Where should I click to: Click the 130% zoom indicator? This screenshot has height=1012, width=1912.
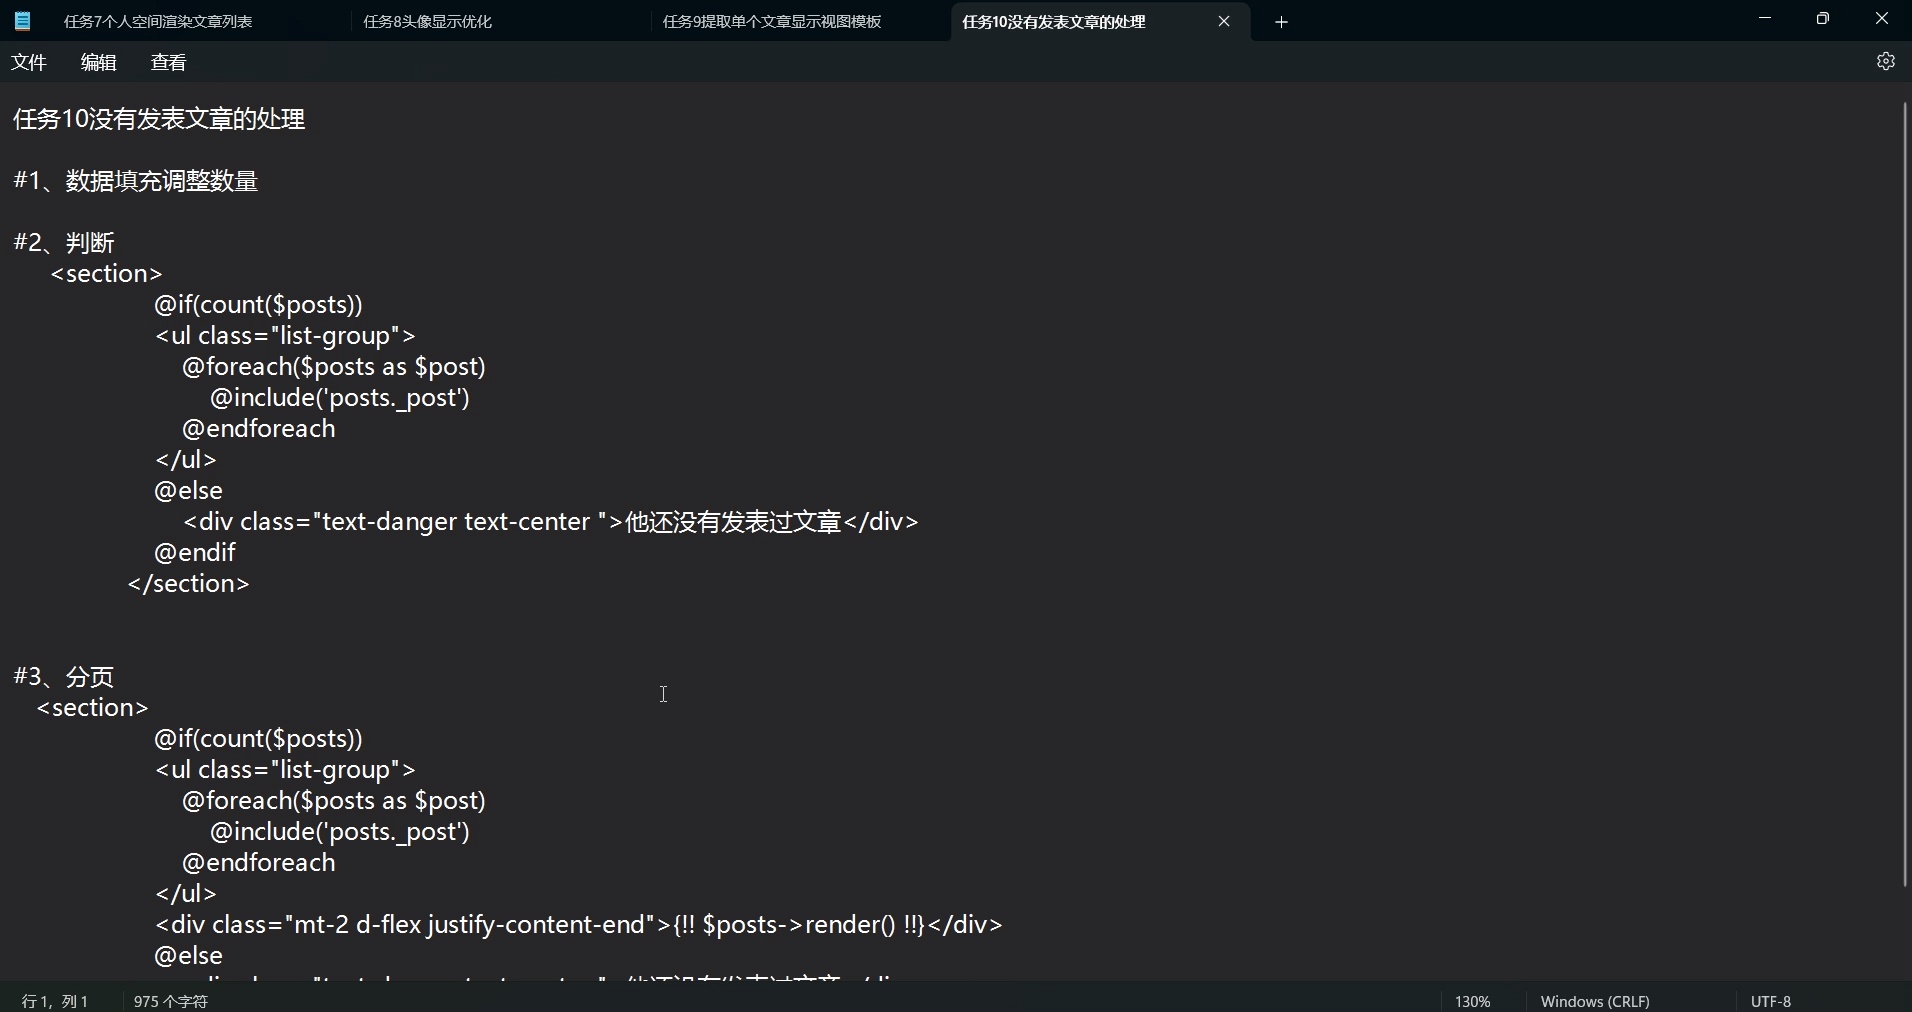click(x=1471, y=1000)
